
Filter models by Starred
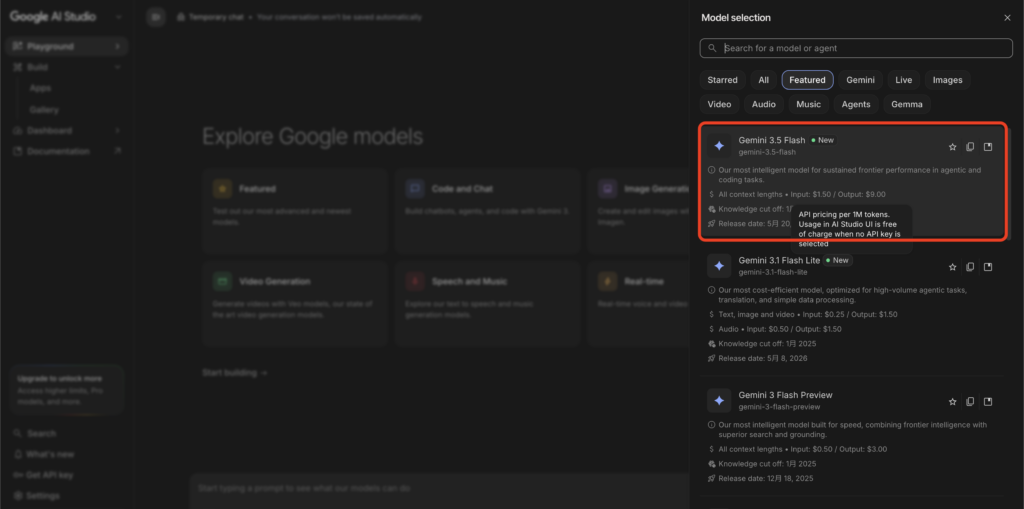click(x=722, y=80)
